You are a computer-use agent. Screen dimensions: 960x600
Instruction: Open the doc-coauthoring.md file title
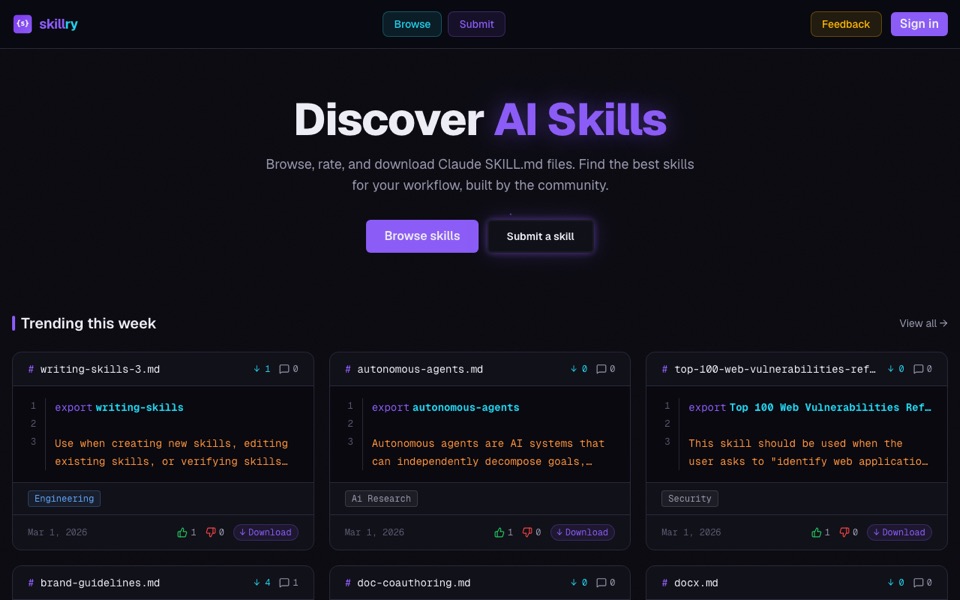click(414, 583)
